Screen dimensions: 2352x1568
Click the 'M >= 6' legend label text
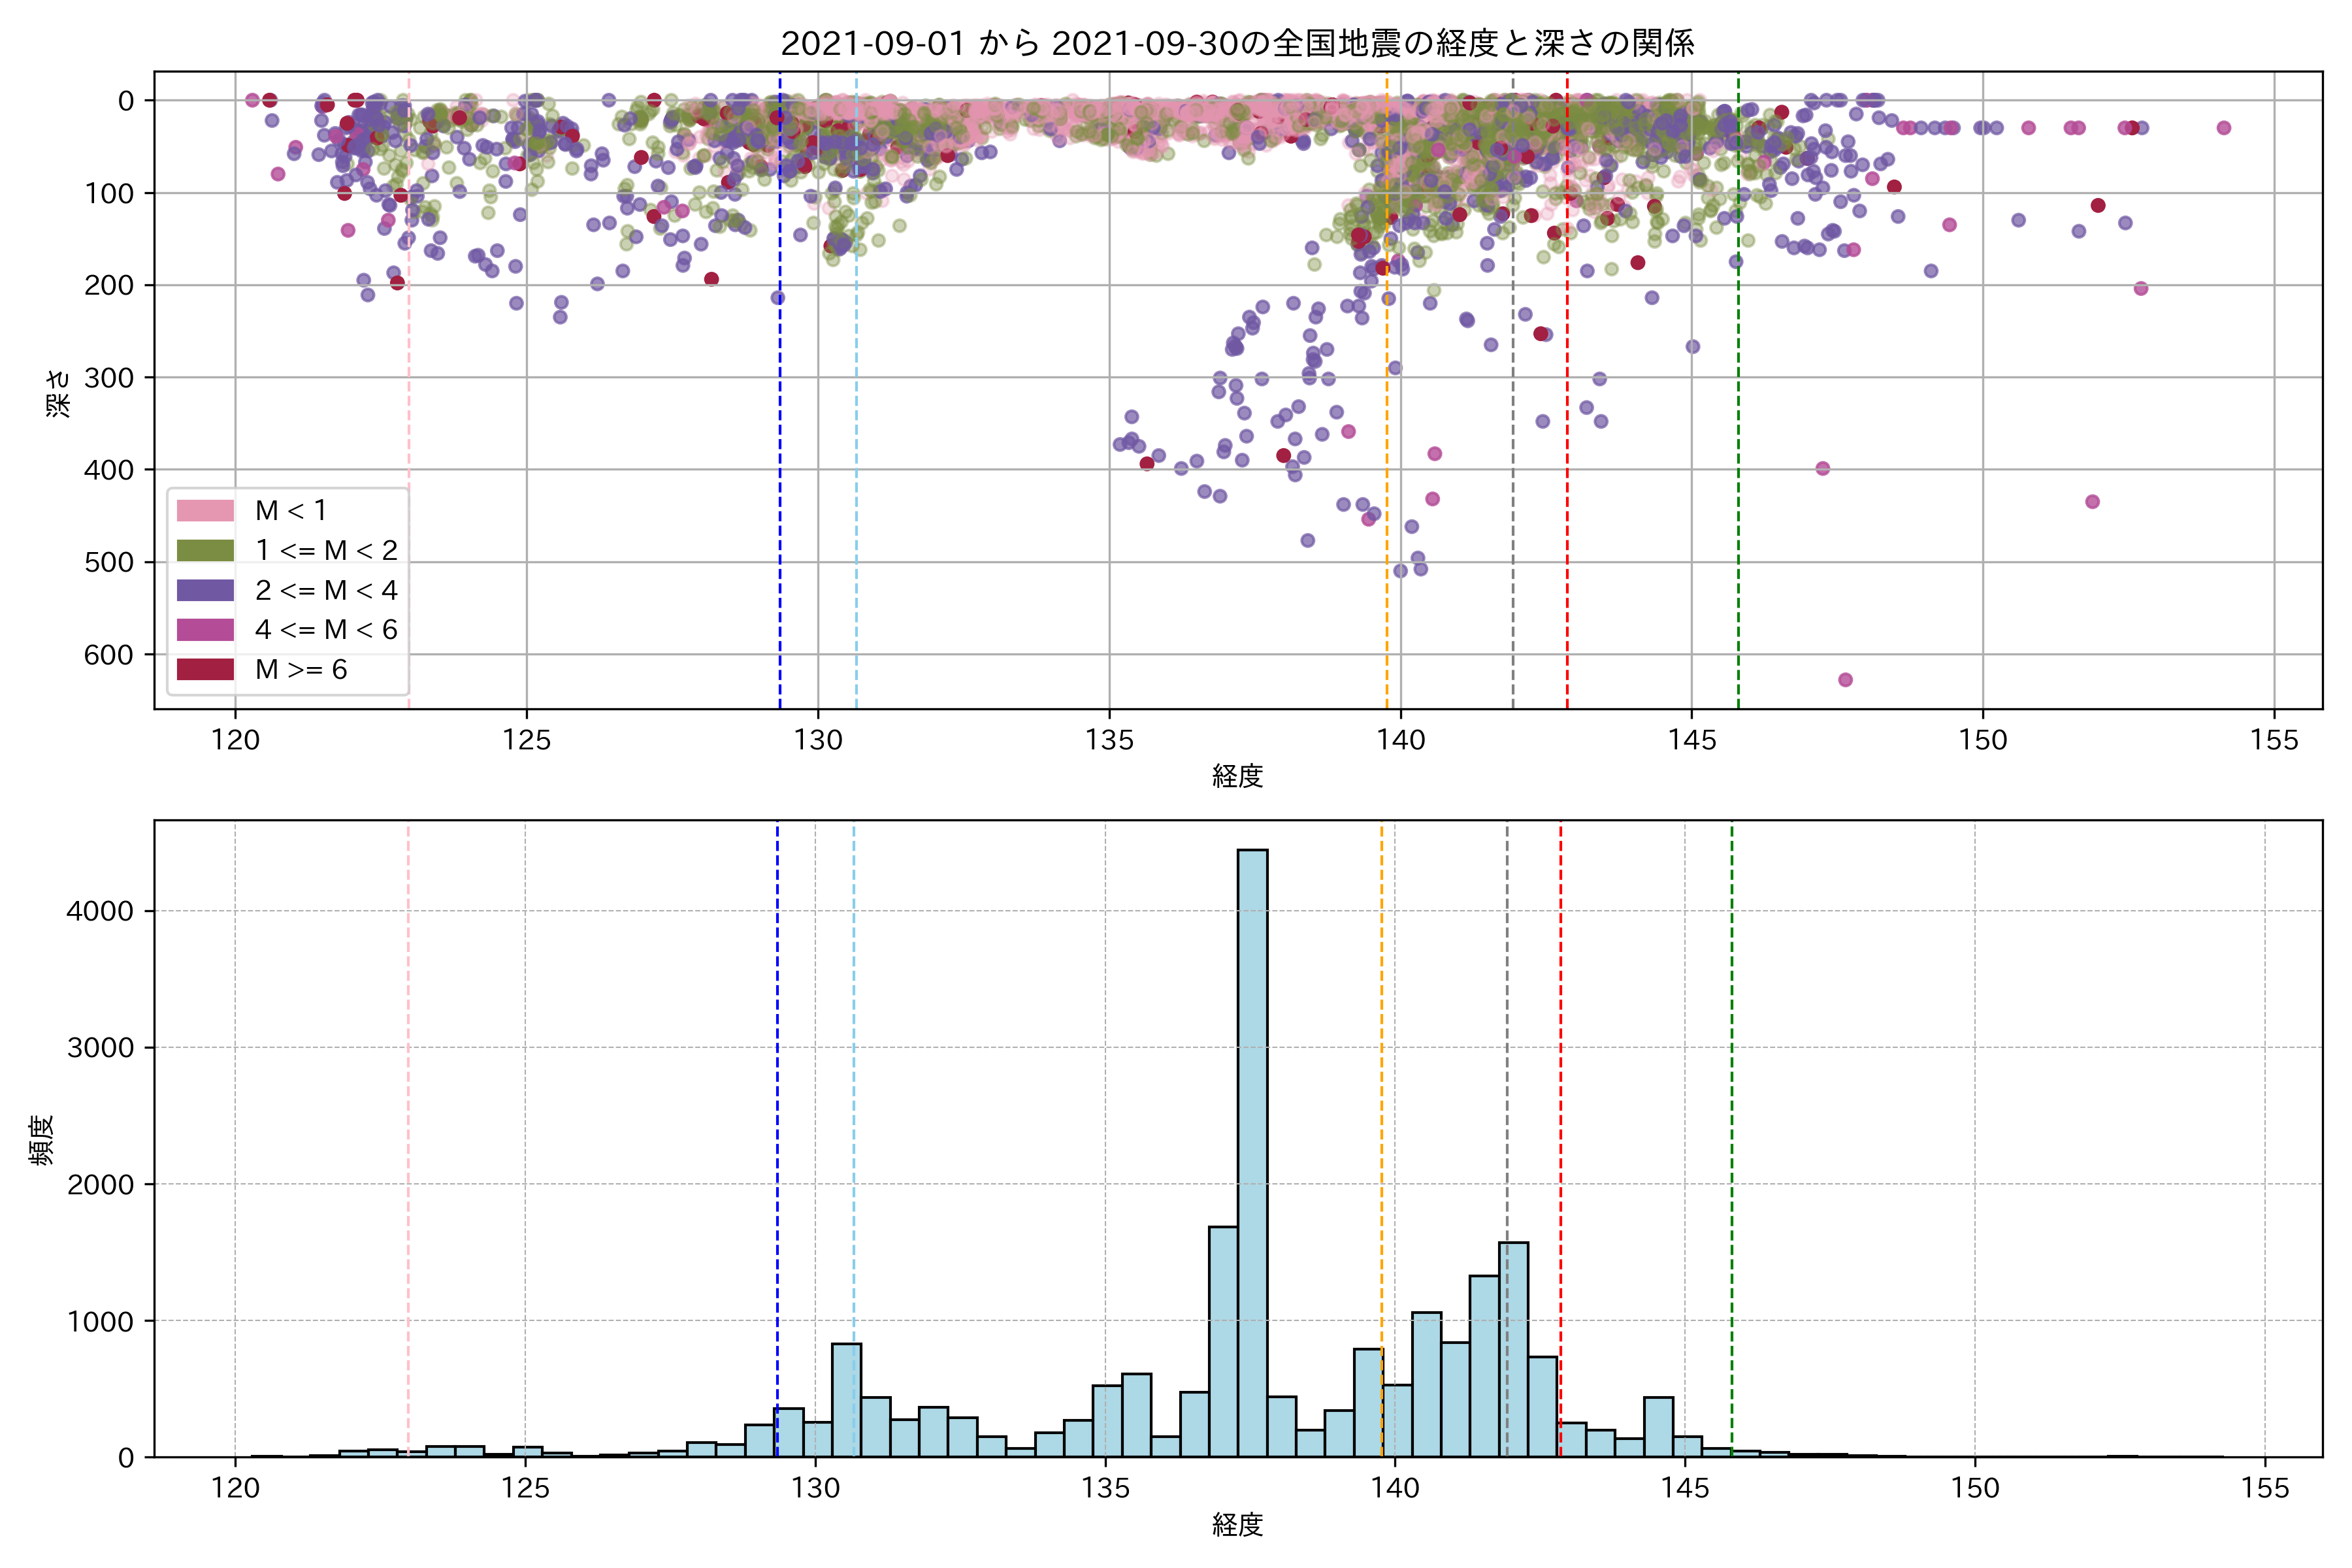click(301, 669)
